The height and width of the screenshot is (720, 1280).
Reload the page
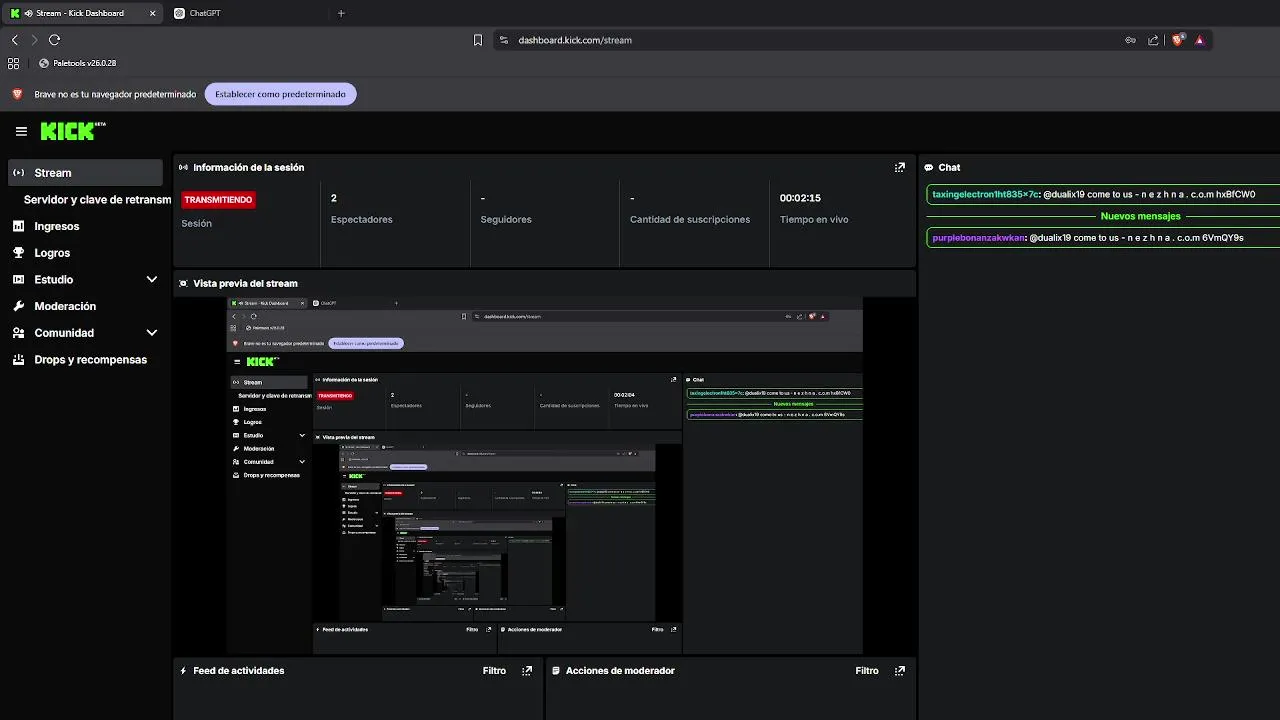point(54,40)
